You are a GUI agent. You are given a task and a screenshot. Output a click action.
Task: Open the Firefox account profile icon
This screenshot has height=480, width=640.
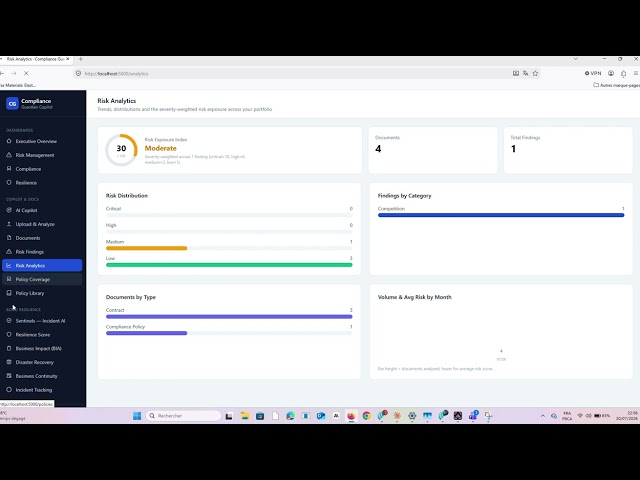611,73
